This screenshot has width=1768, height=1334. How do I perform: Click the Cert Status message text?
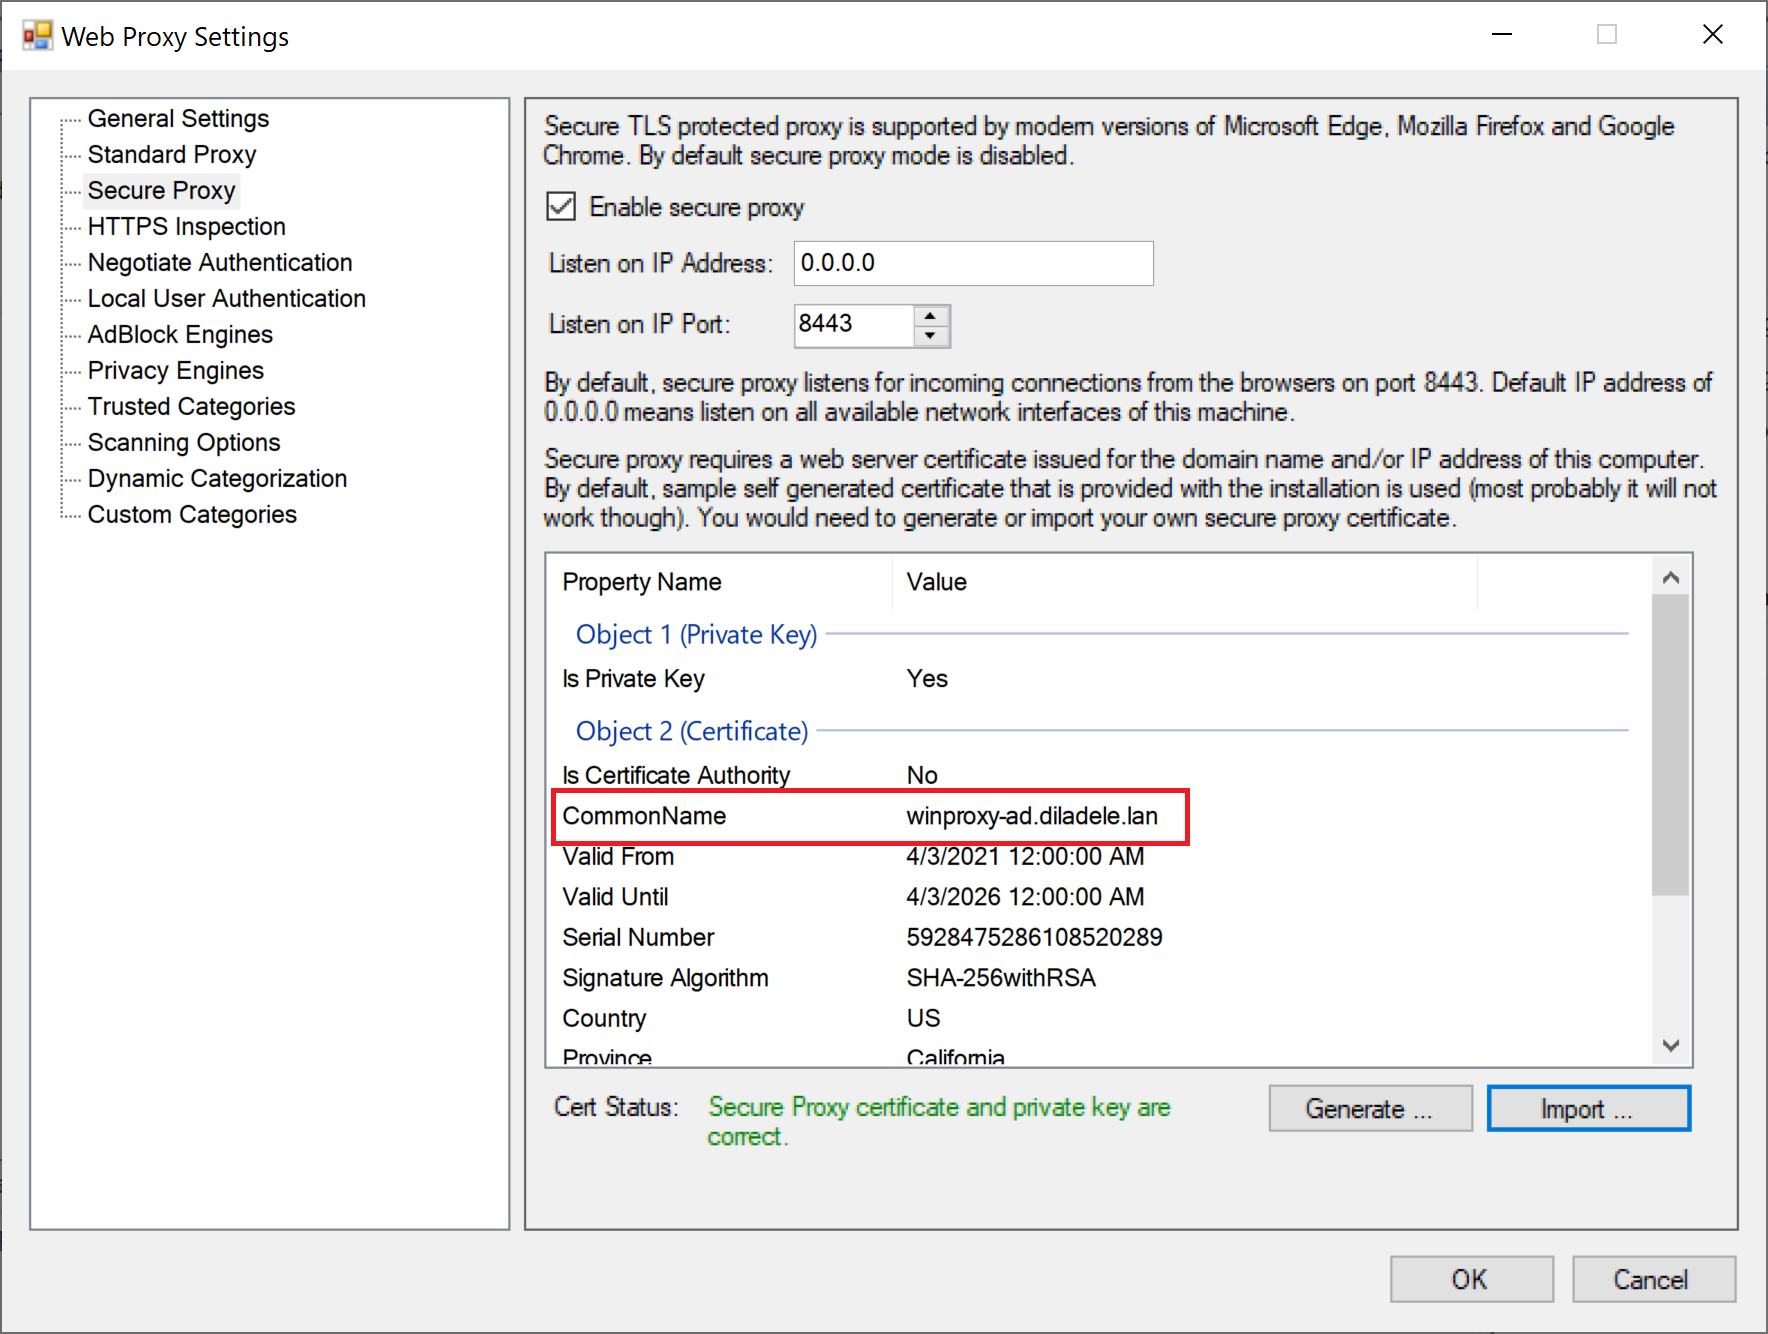pyautogui.click(x=939, y=1122)
